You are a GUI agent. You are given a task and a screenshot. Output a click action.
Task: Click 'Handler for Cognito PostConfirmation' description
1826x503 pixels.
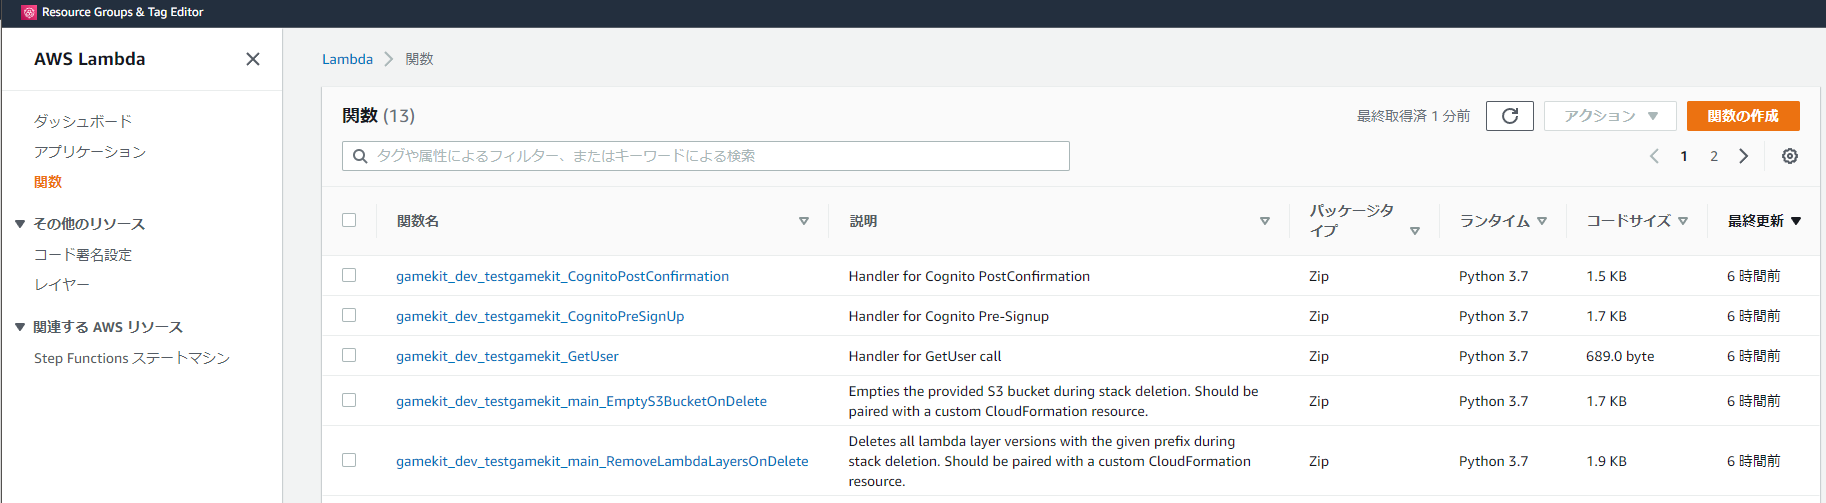pyautogui.click(x=969, y=276)
